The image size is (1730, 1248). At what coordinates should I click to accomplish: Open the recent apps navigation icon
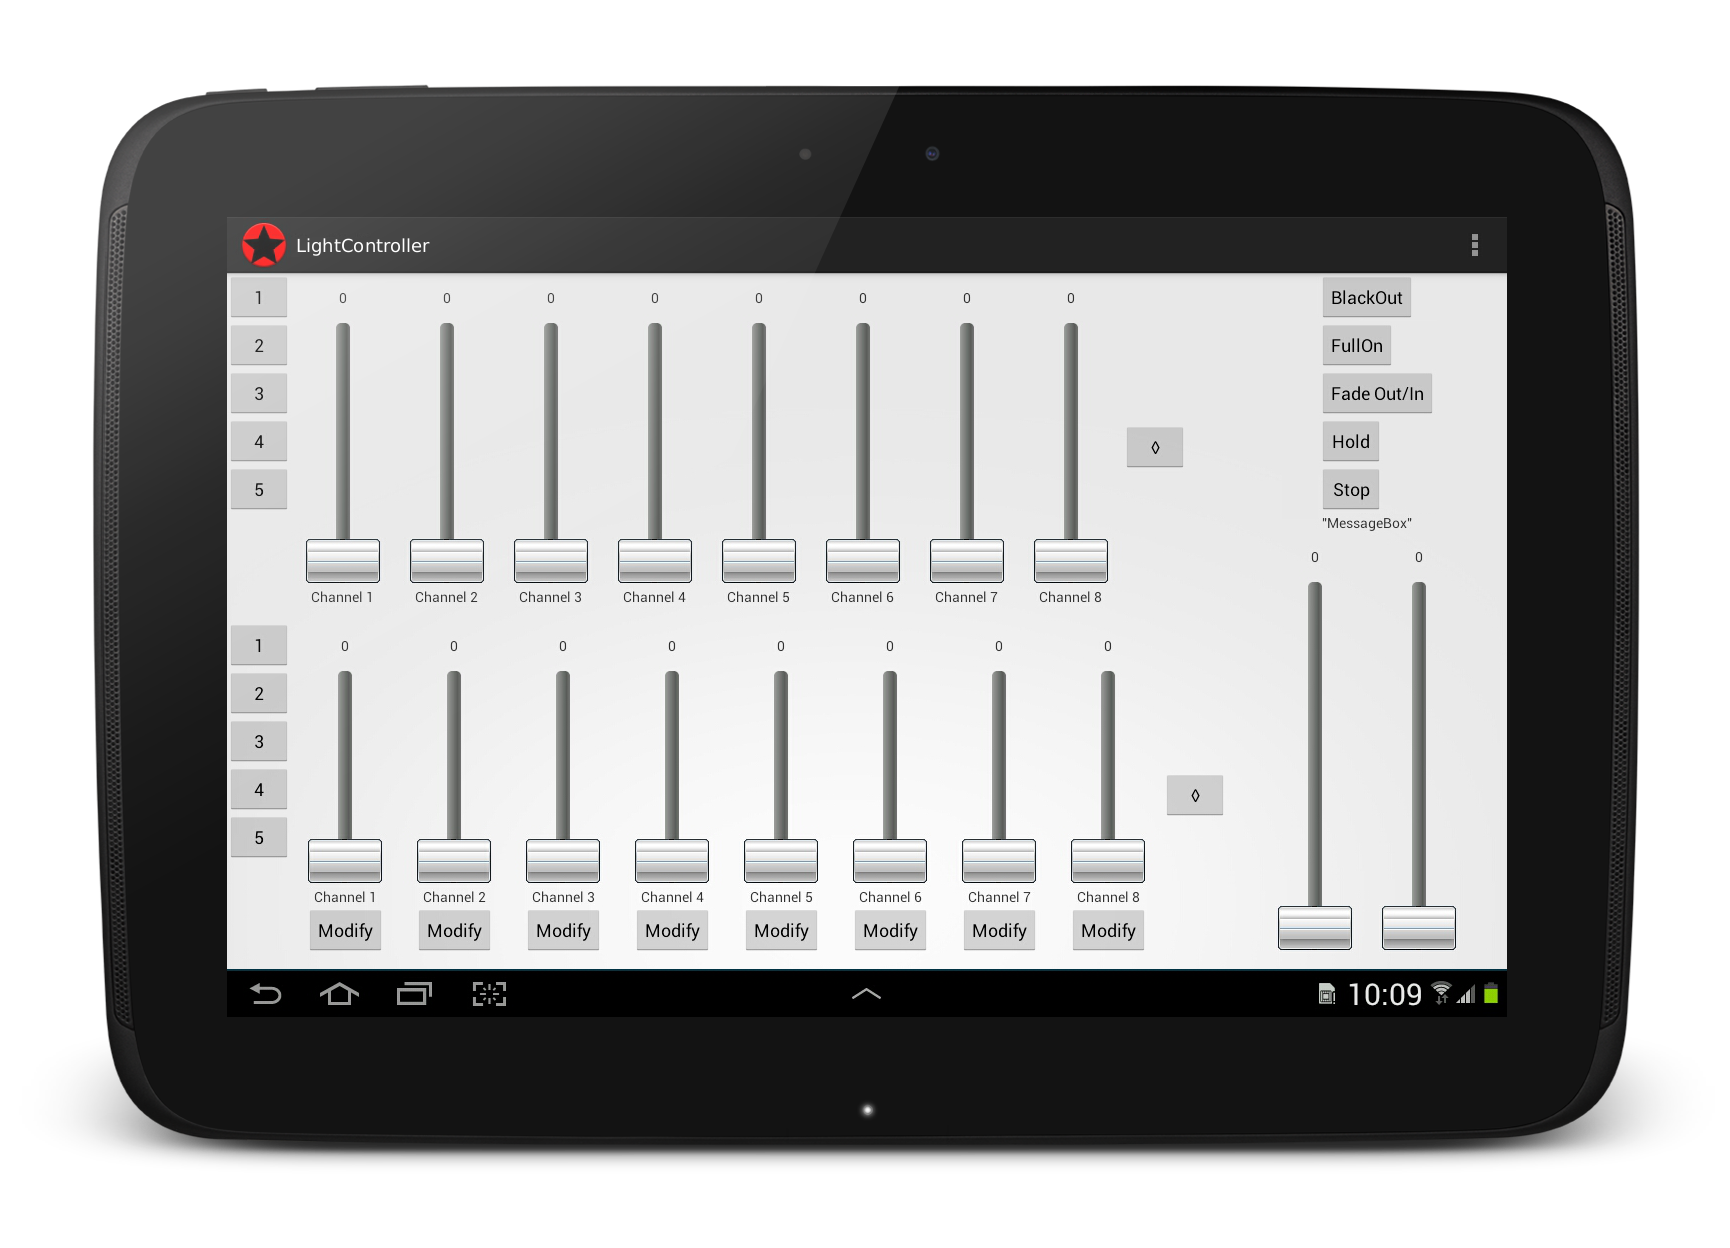coord(413,994)
